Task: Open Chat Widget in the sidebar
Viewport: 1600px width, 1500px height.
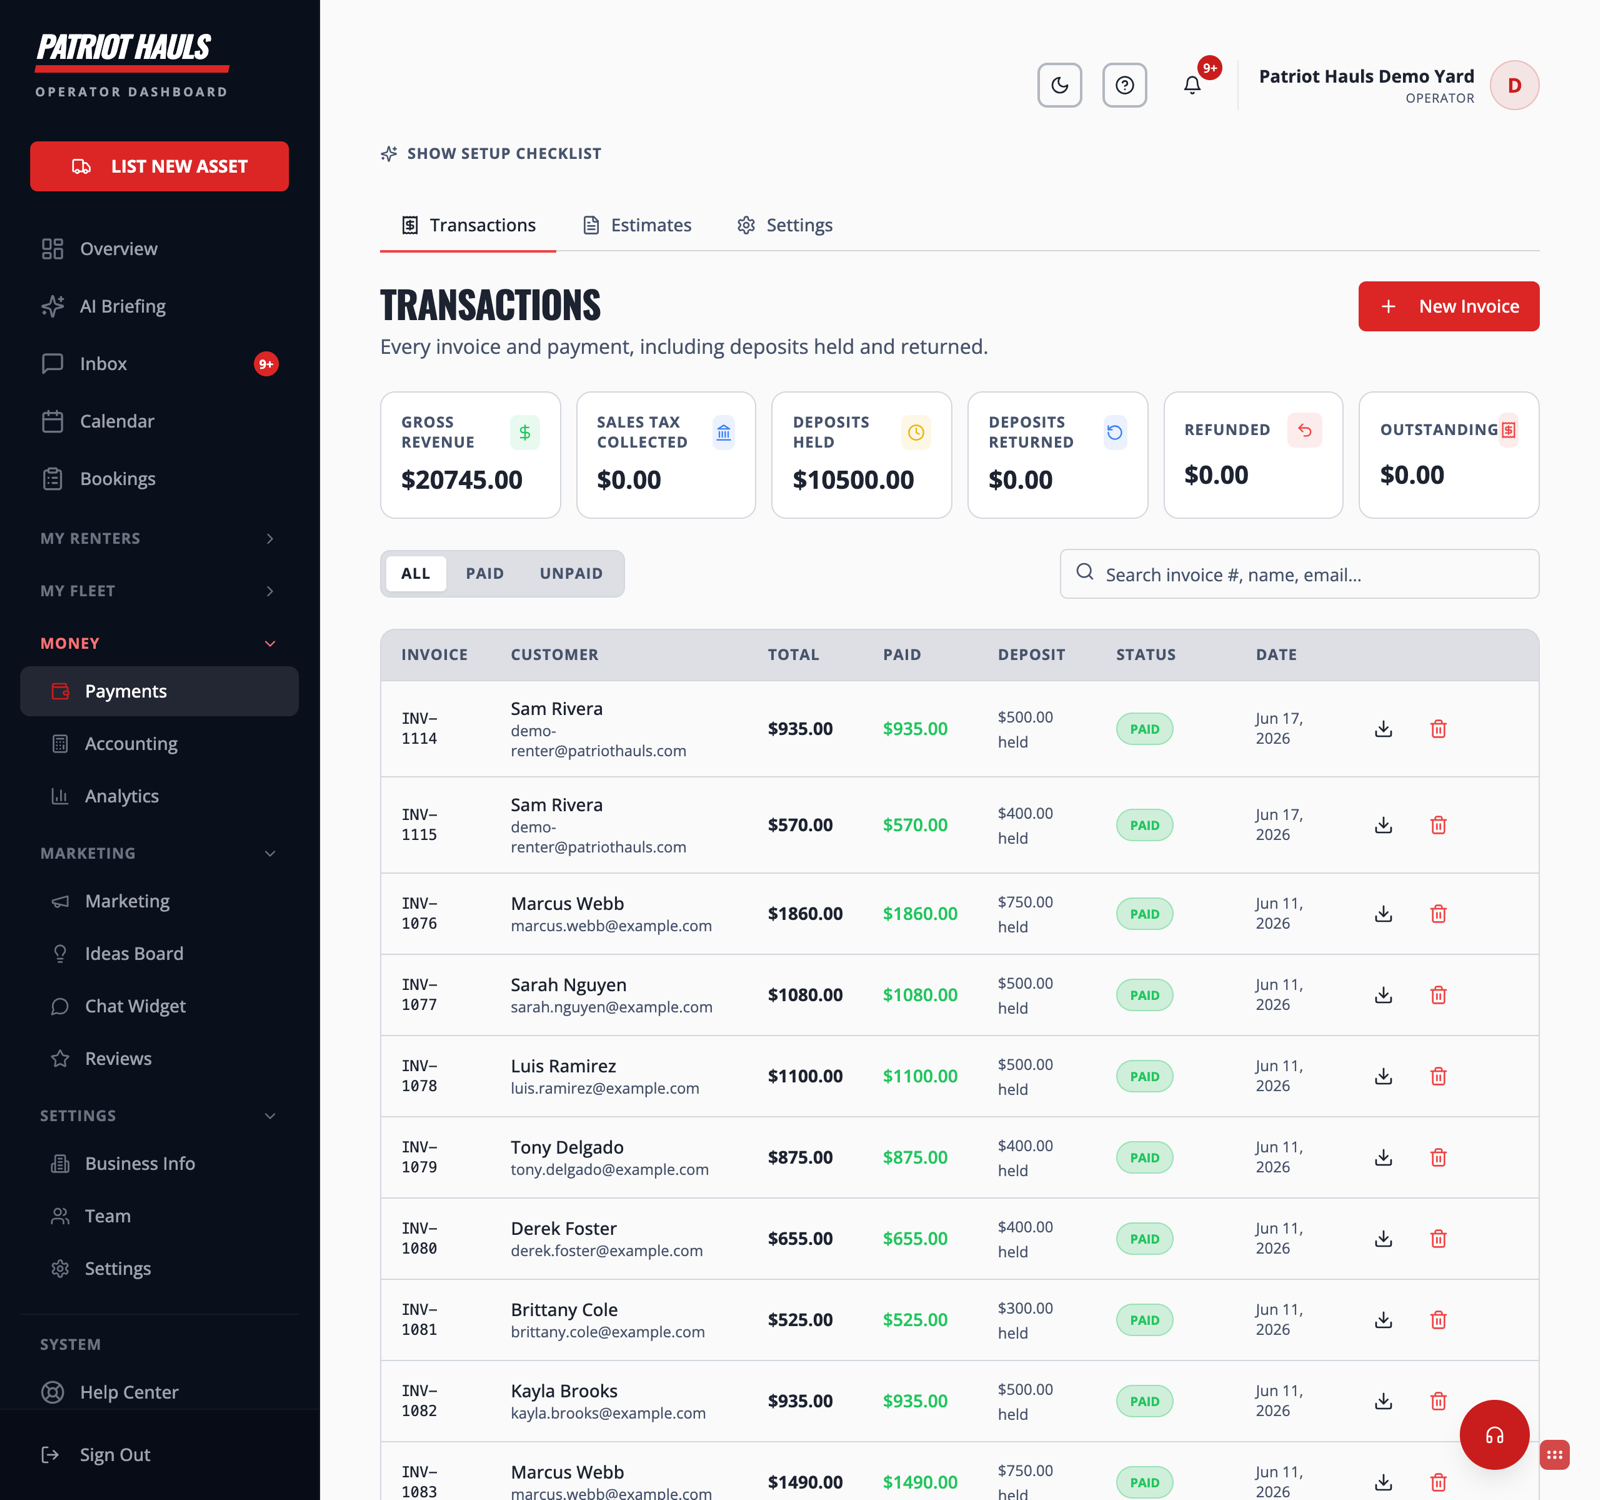Action: click(x=159, y=1006)
